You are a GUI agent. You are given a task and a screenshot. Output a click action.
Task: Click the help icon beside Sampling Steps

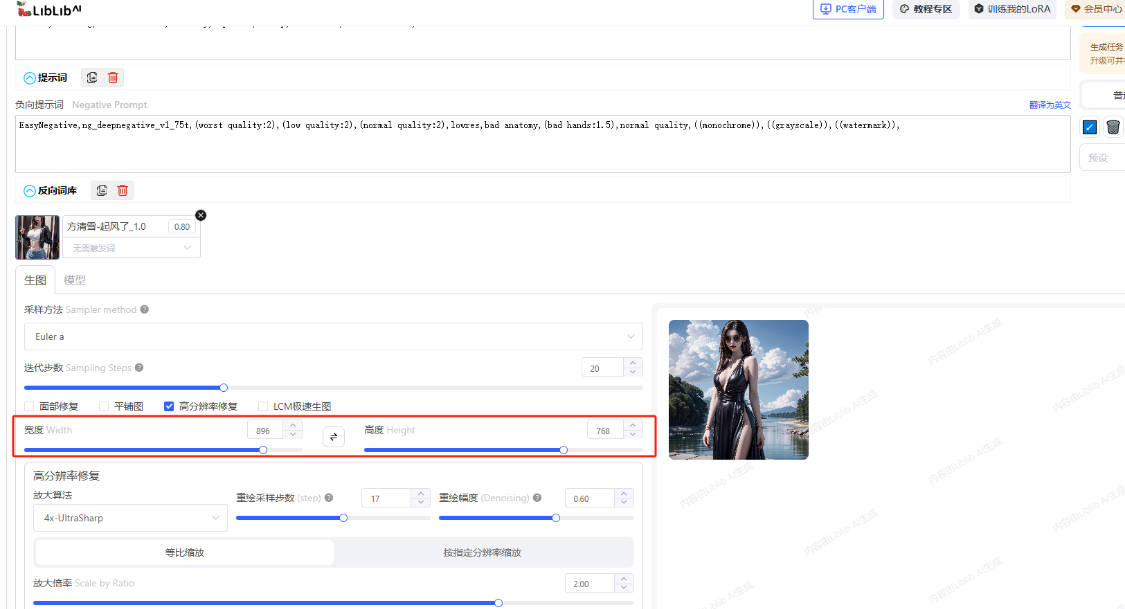(139, 368)
